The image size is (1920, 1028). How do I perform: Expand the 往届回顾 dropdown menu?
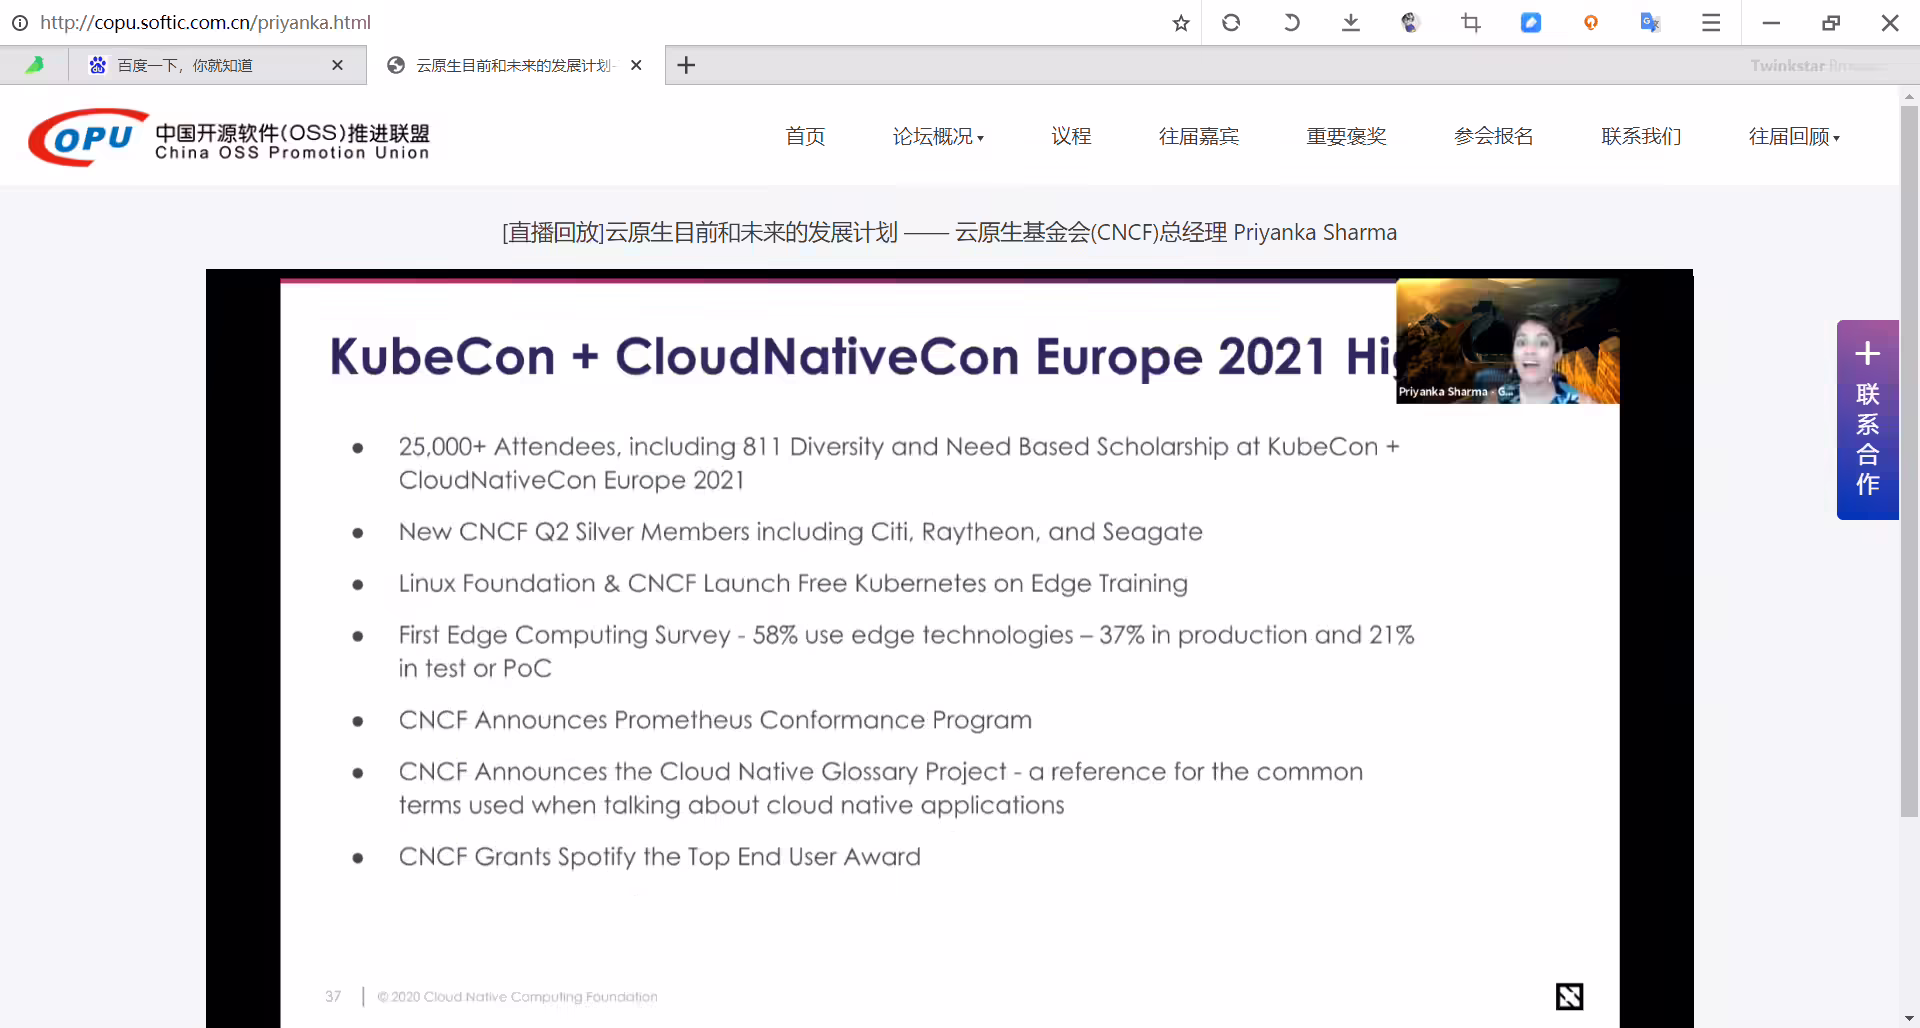[1794, 136]
